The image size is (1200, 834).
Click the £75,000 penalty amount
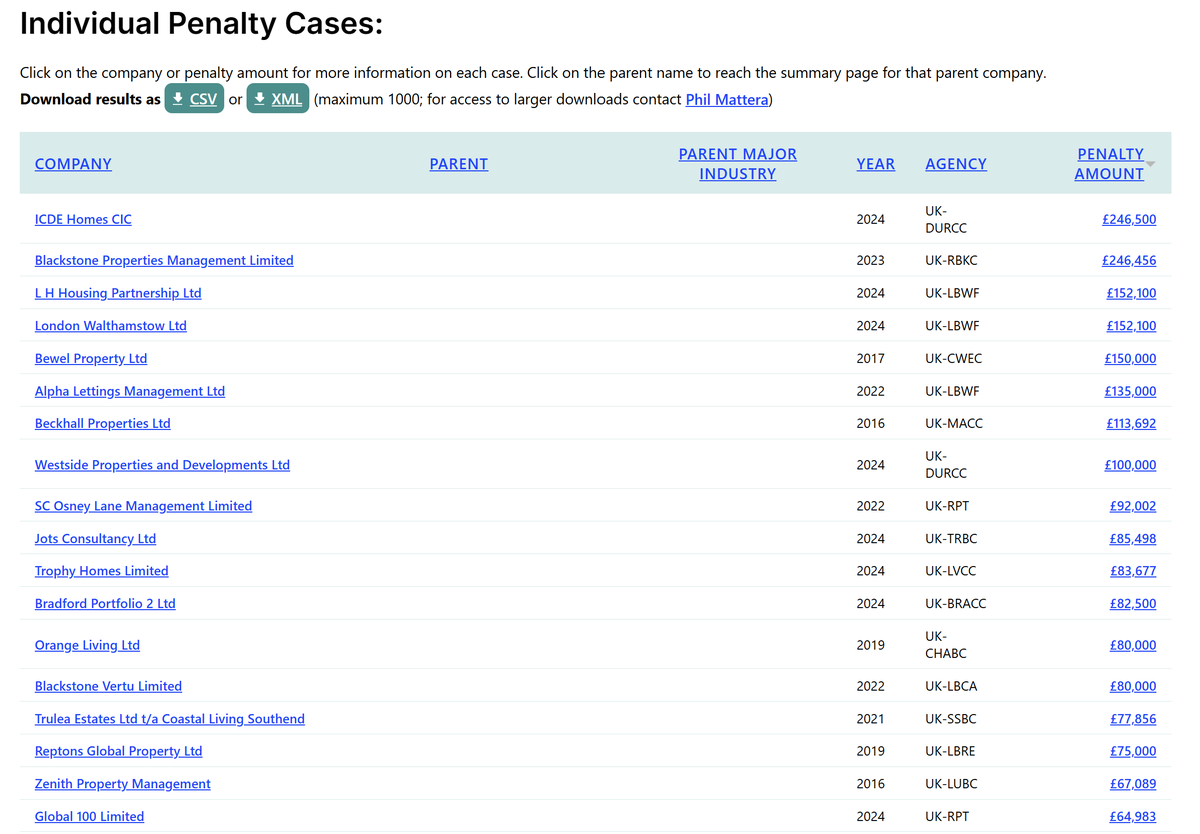click(1133, 751)
